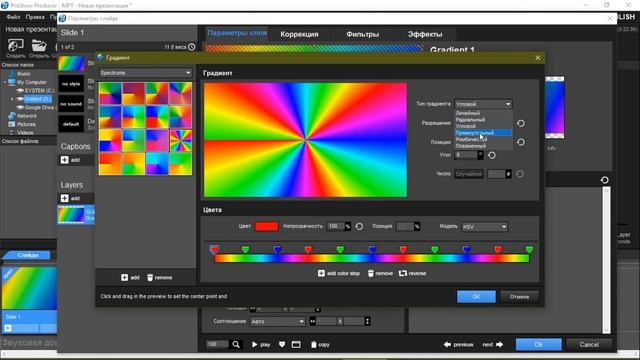The height and width of the screenshot is (360, 640).
Task: Switch to the Эффекты tab
Action: point(425,34)
